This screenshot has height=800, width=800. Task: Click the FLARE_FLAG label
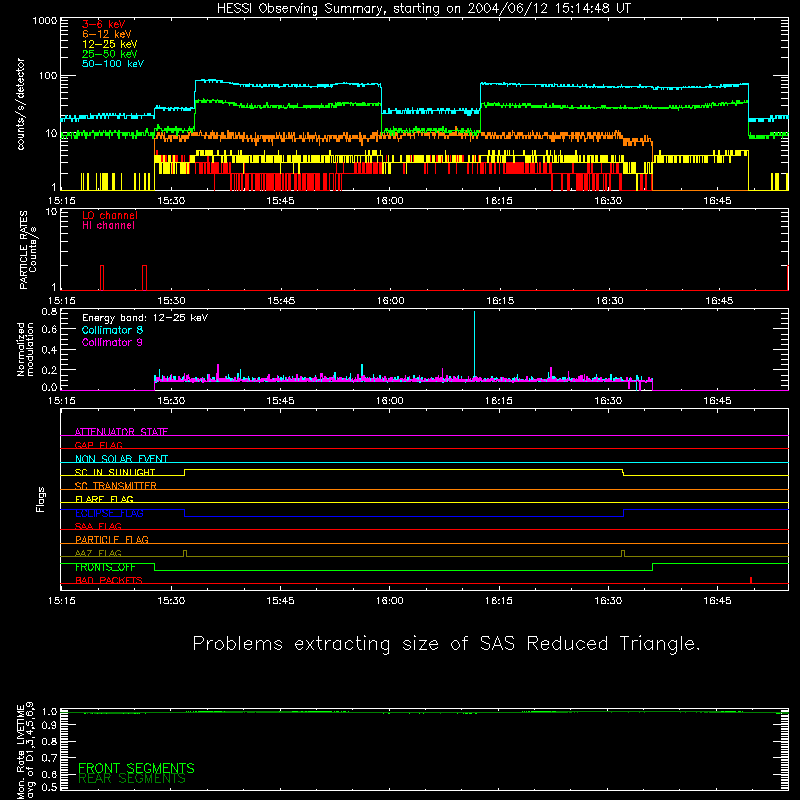pos(104,499)
